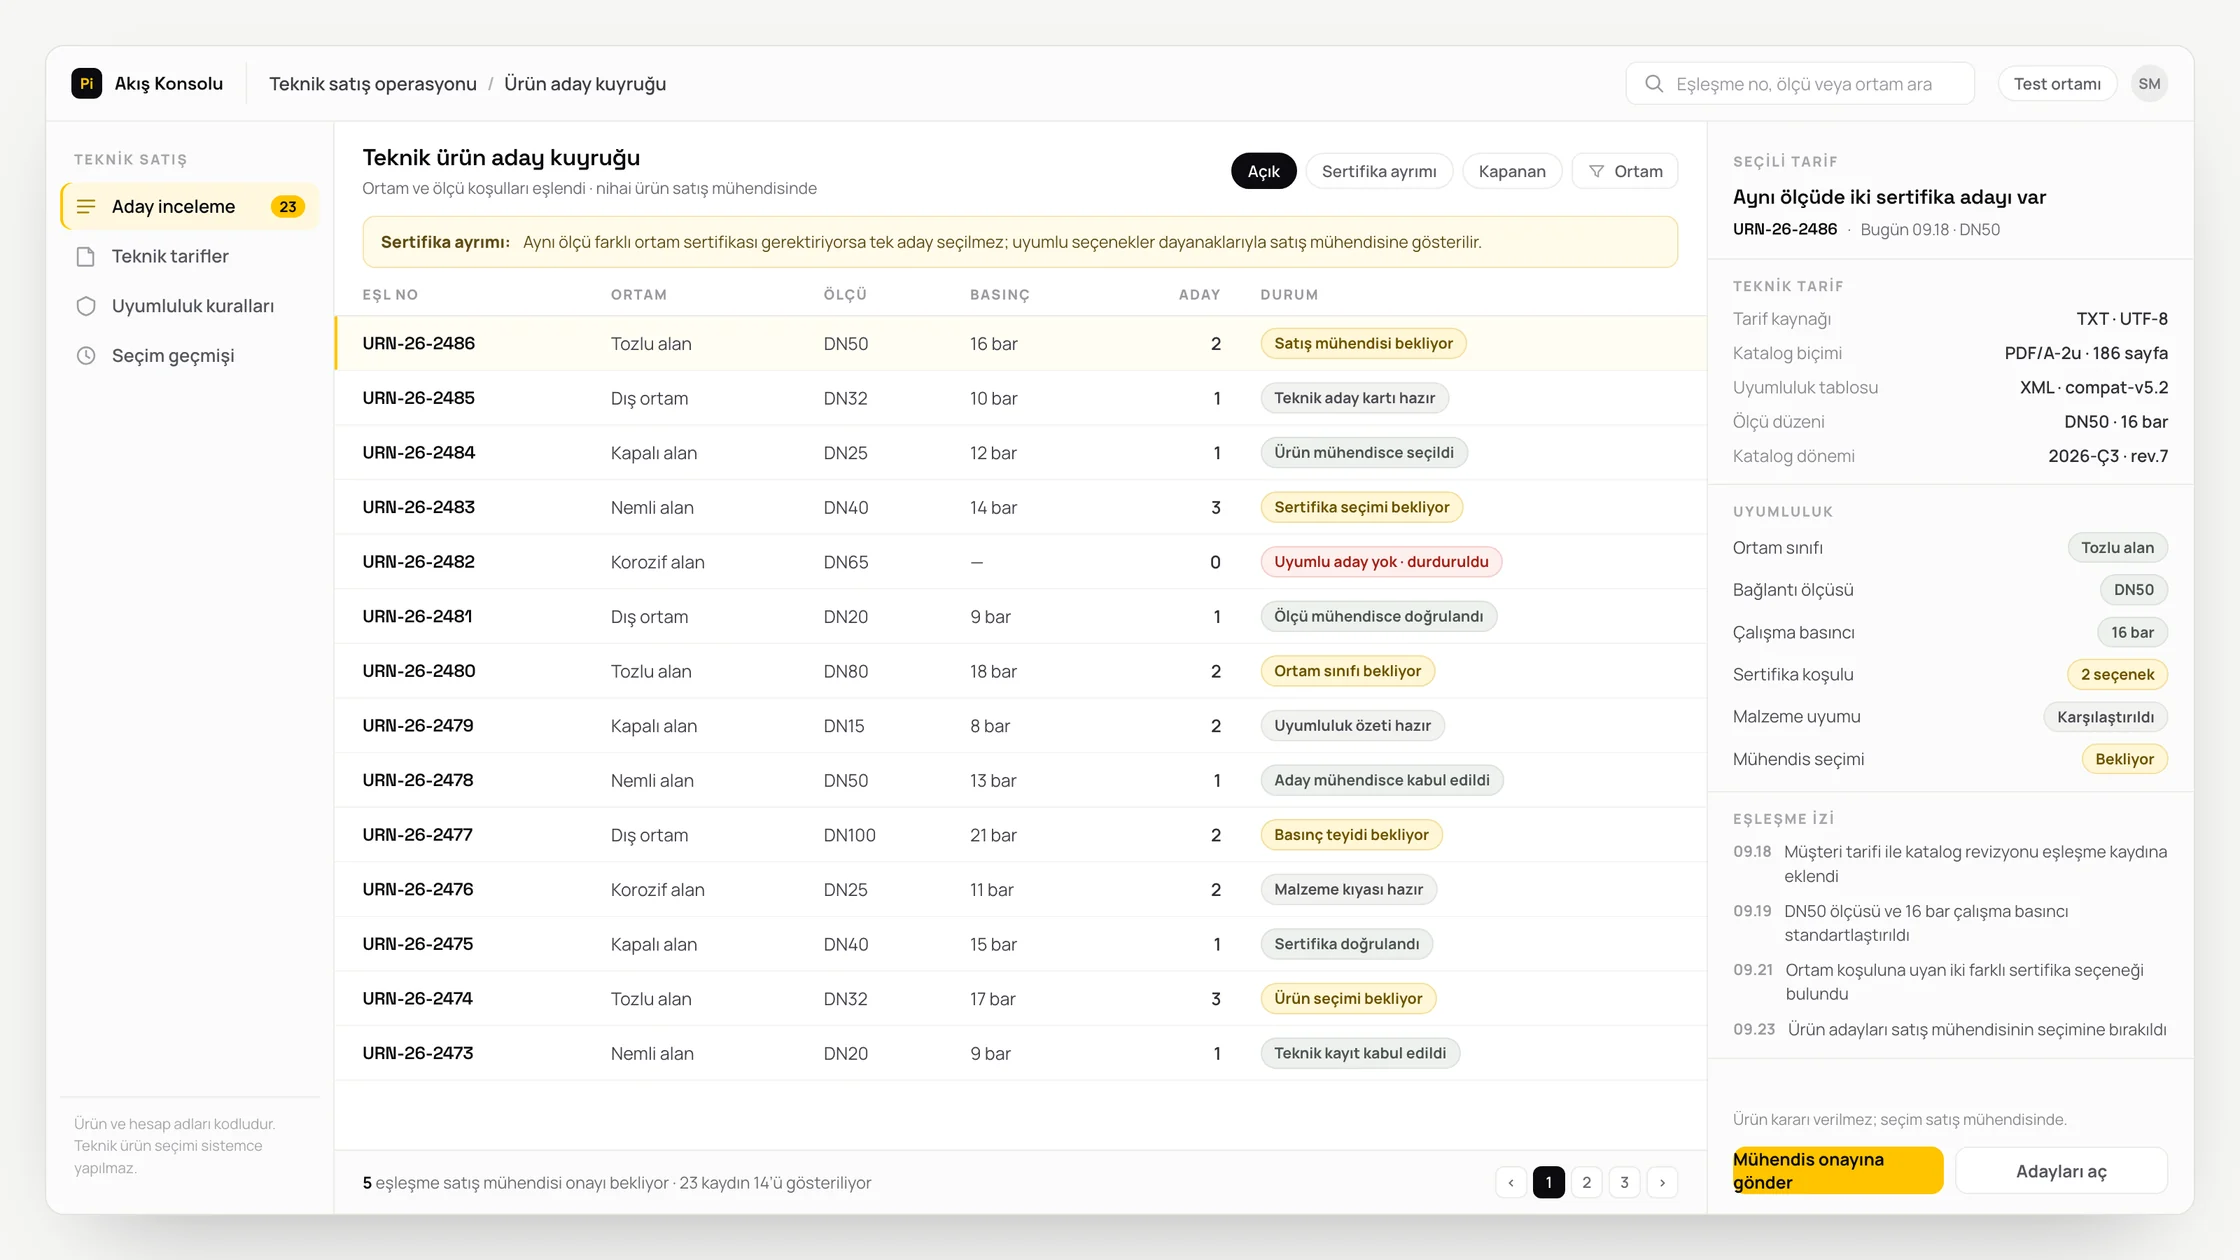The height and width of the screenshot is (1260, 2240).
Task: Select row URN-26-2483
Action: (1020, 507)
